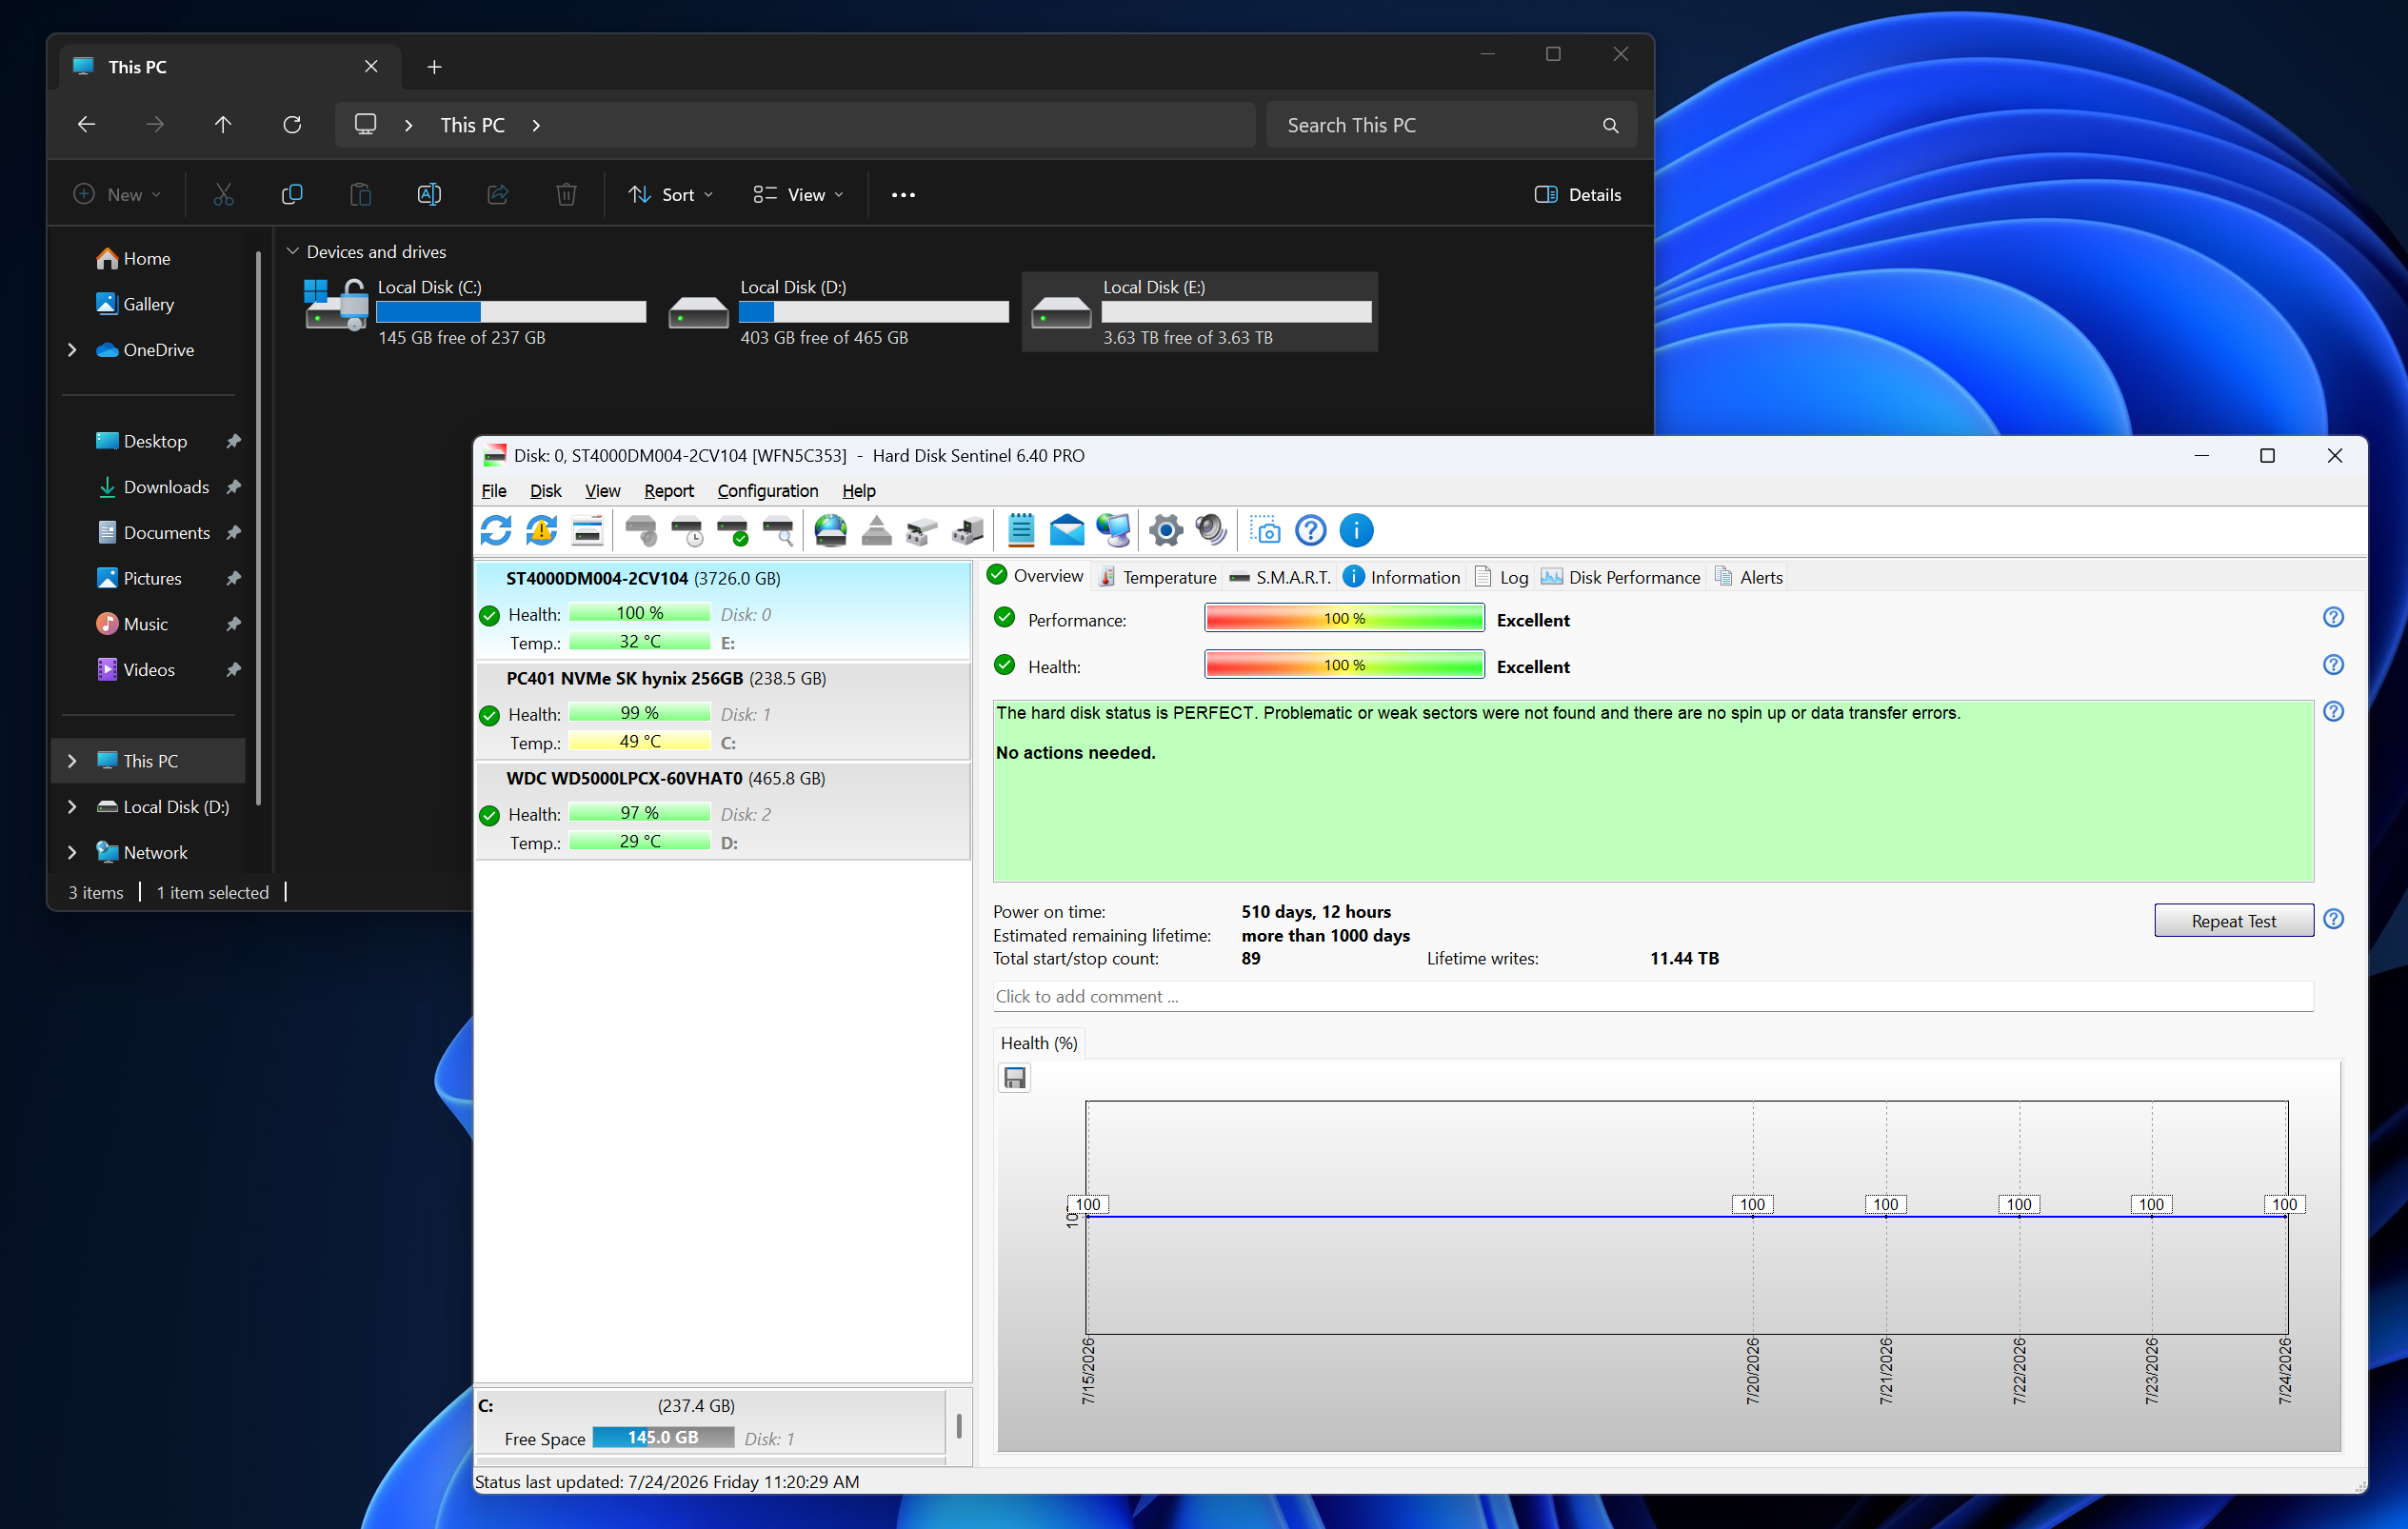Open the configuration gear icon in Sentinel toolbar
Screen dimensions: 2408x1529
[1165, 530]
